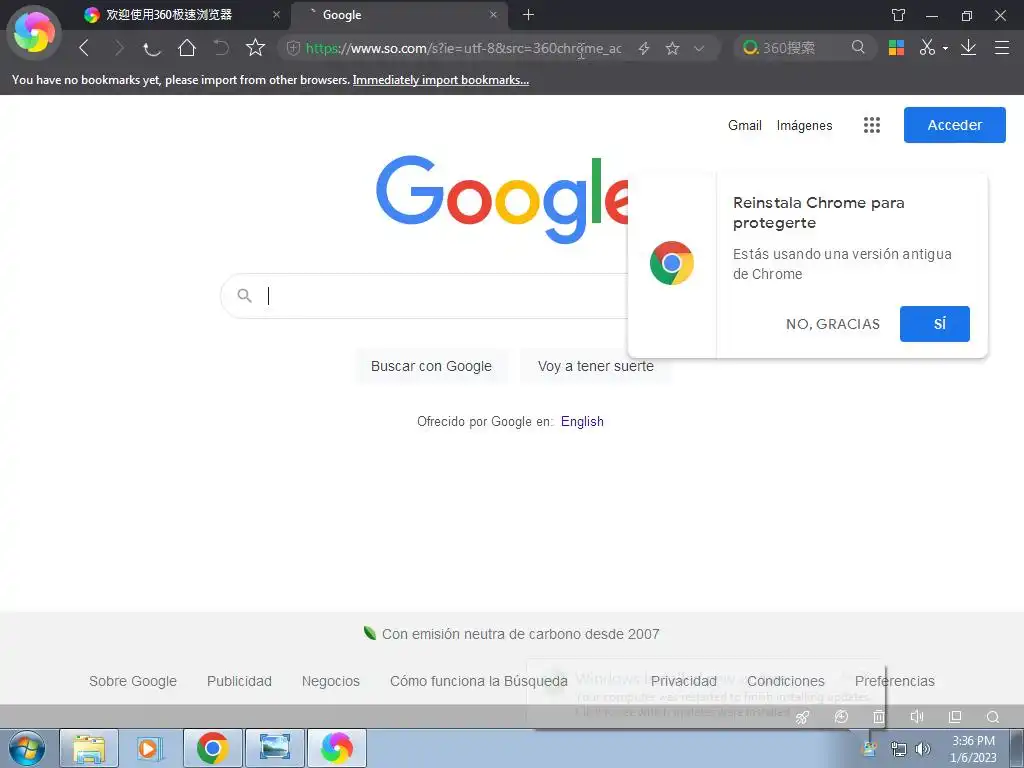
Task: Open Google Chrome from the taskbar
Action: click(212, 748)
